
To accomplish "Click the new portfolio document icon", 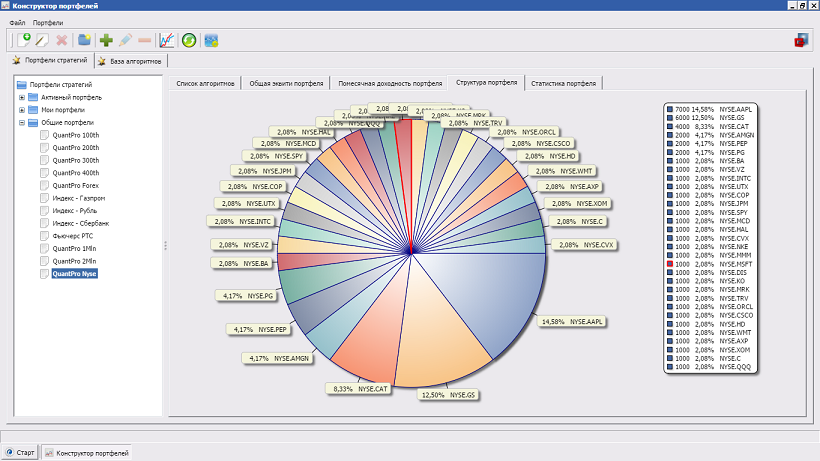I will [x=24, y=40].
